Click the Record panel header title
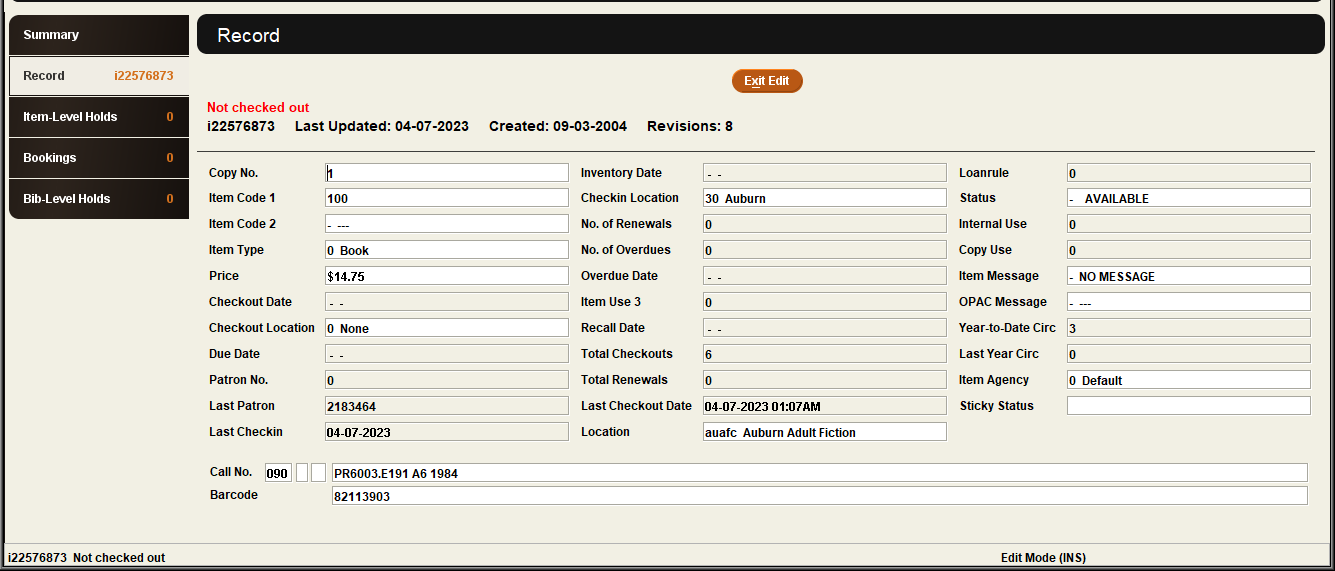 (x=249, y=36)
